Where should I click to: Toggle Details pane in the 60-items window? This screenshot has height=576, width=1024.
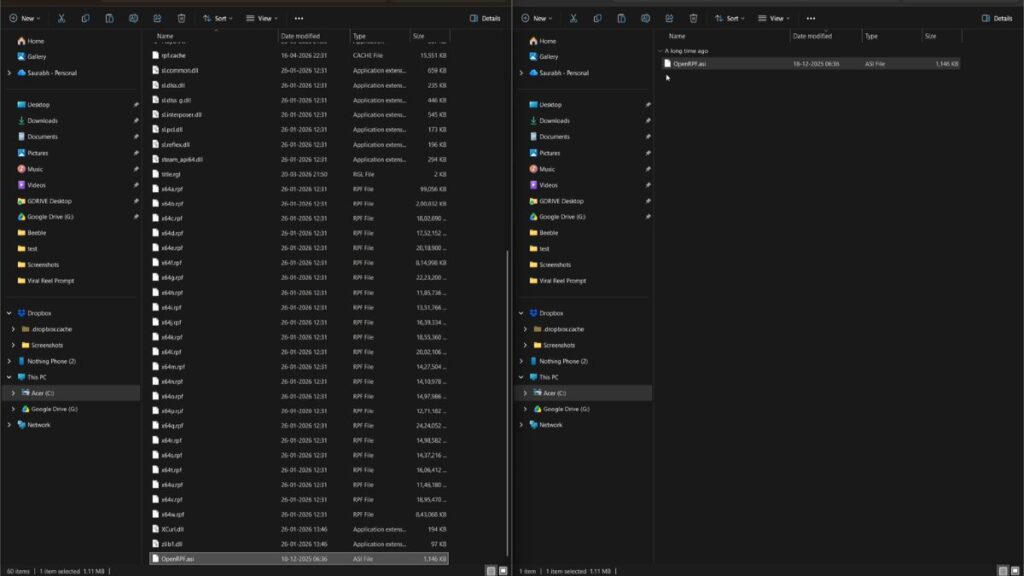click(485, 18)
